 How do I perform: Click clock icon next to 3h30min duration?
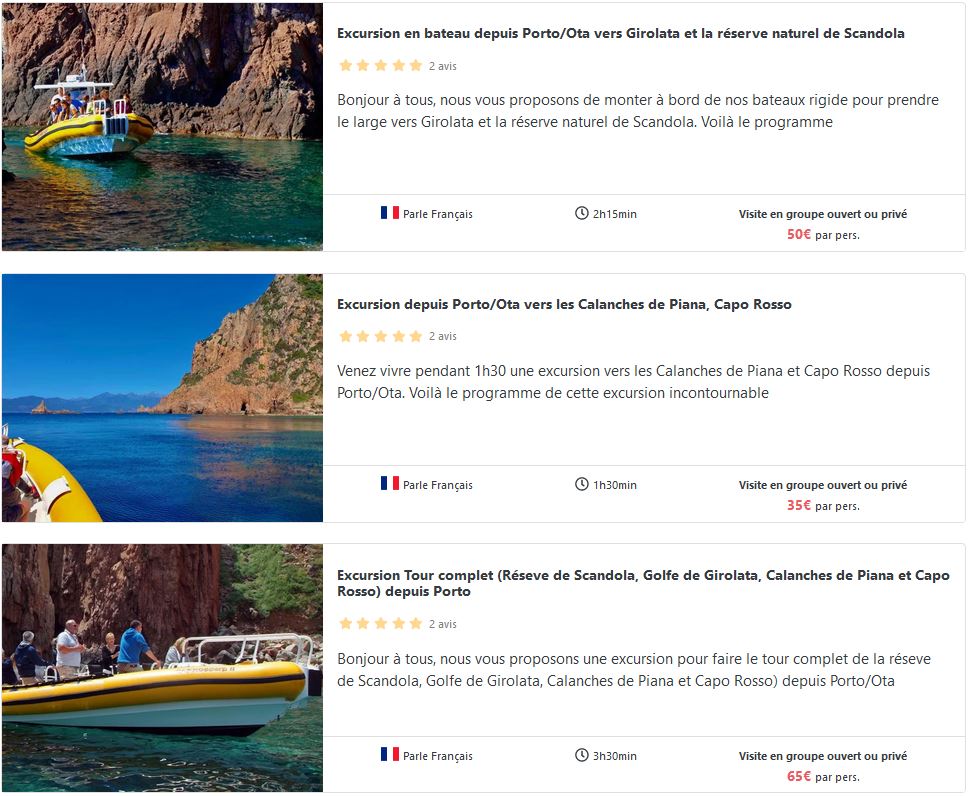(582, 755)
